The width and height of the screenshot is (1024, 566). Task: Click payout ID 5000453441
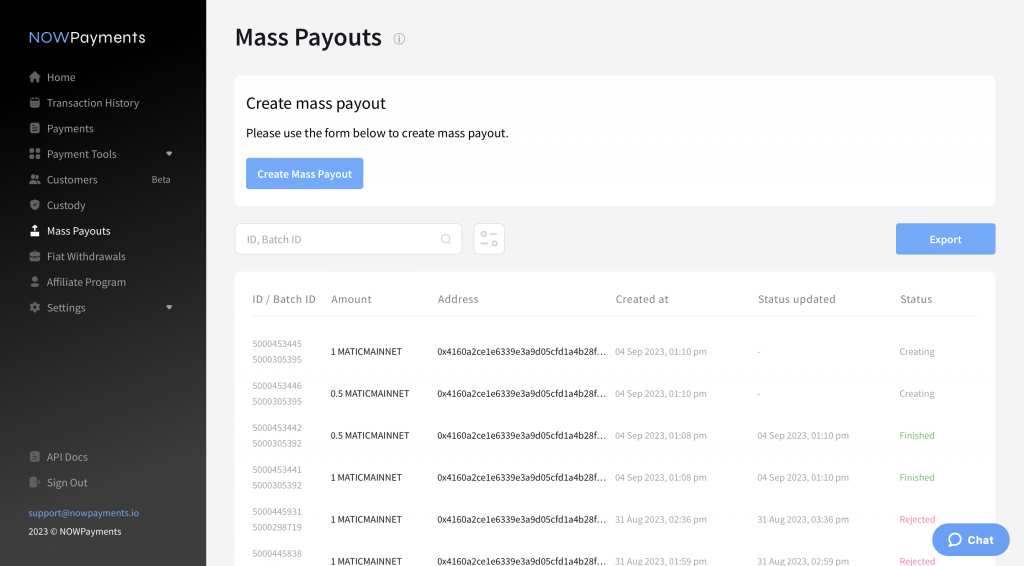coord(277,469)
